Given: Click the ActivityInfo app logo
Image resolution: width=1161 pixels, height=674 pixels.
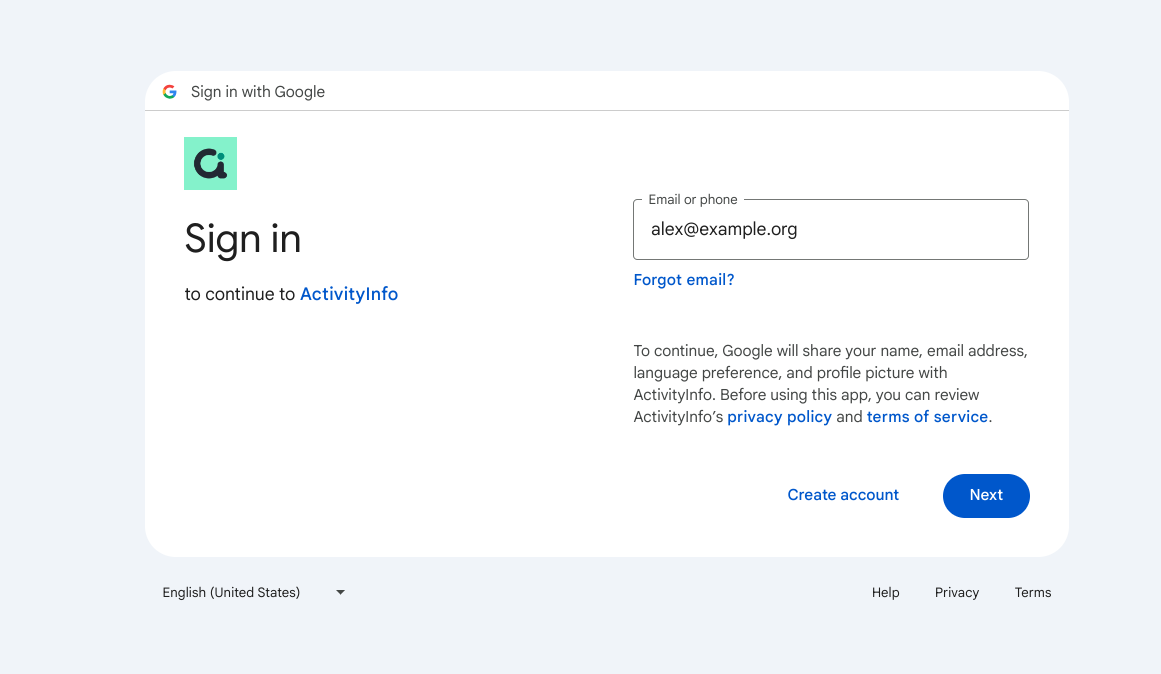Looking at the screenshot, I should click(x=210, y=164).
